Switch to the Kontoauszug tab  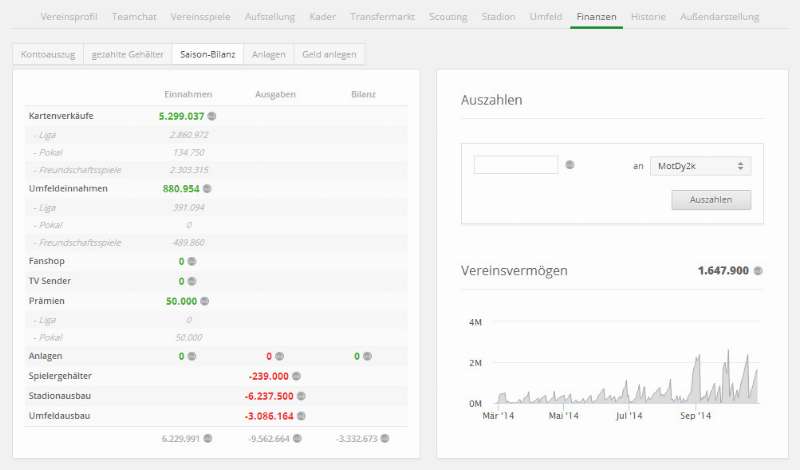click(x=48, y=54)
